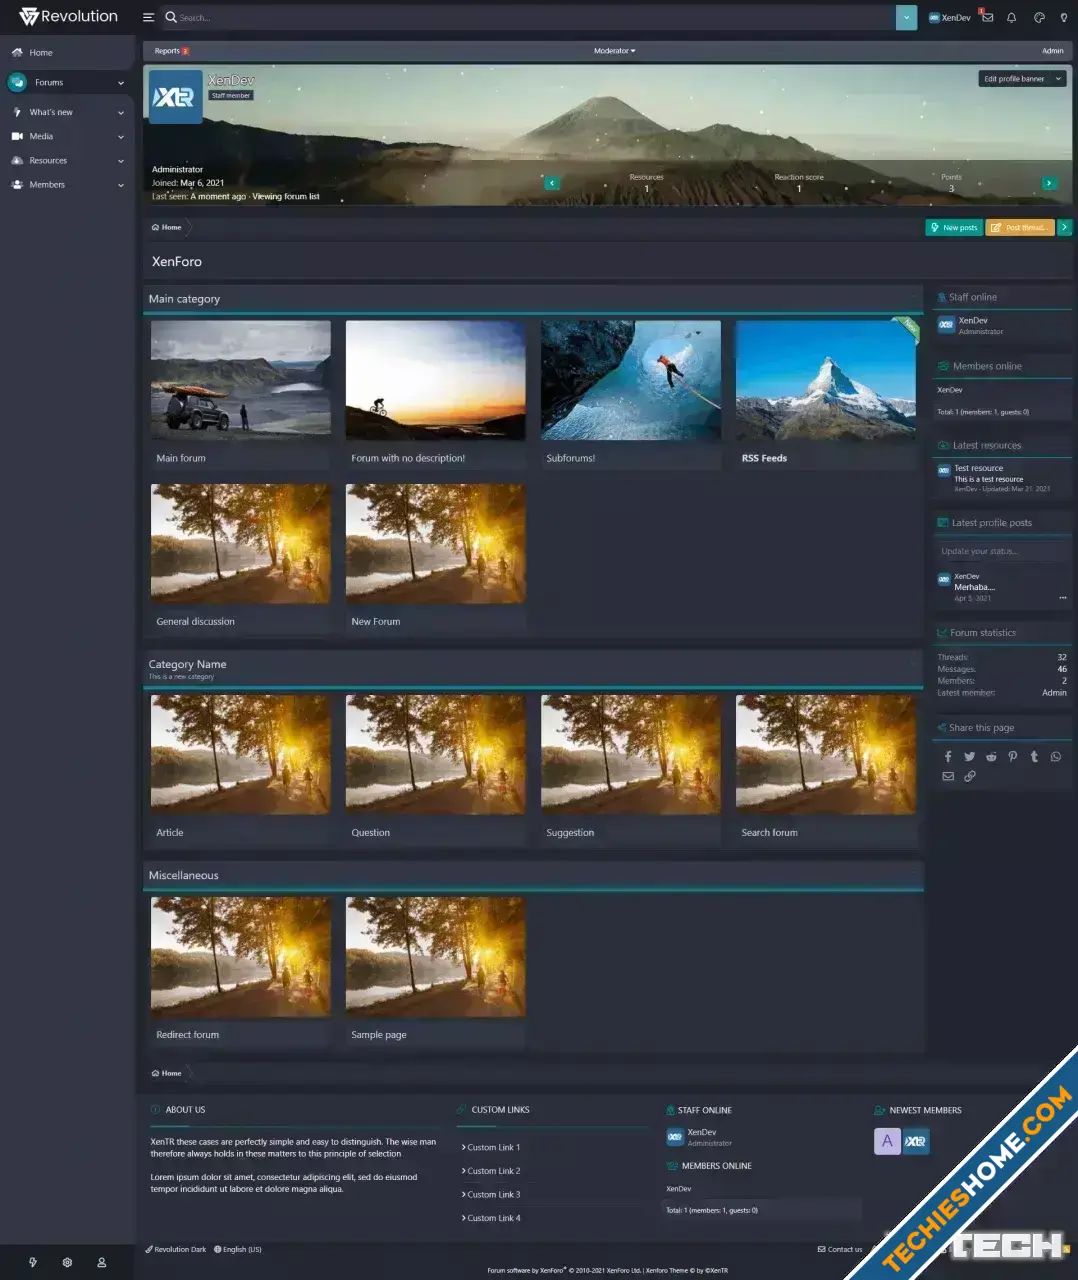The width and height of the screenshot is (1078, 1280).
Task: Share this page on Twitter
Action: (x=969, y=757)
